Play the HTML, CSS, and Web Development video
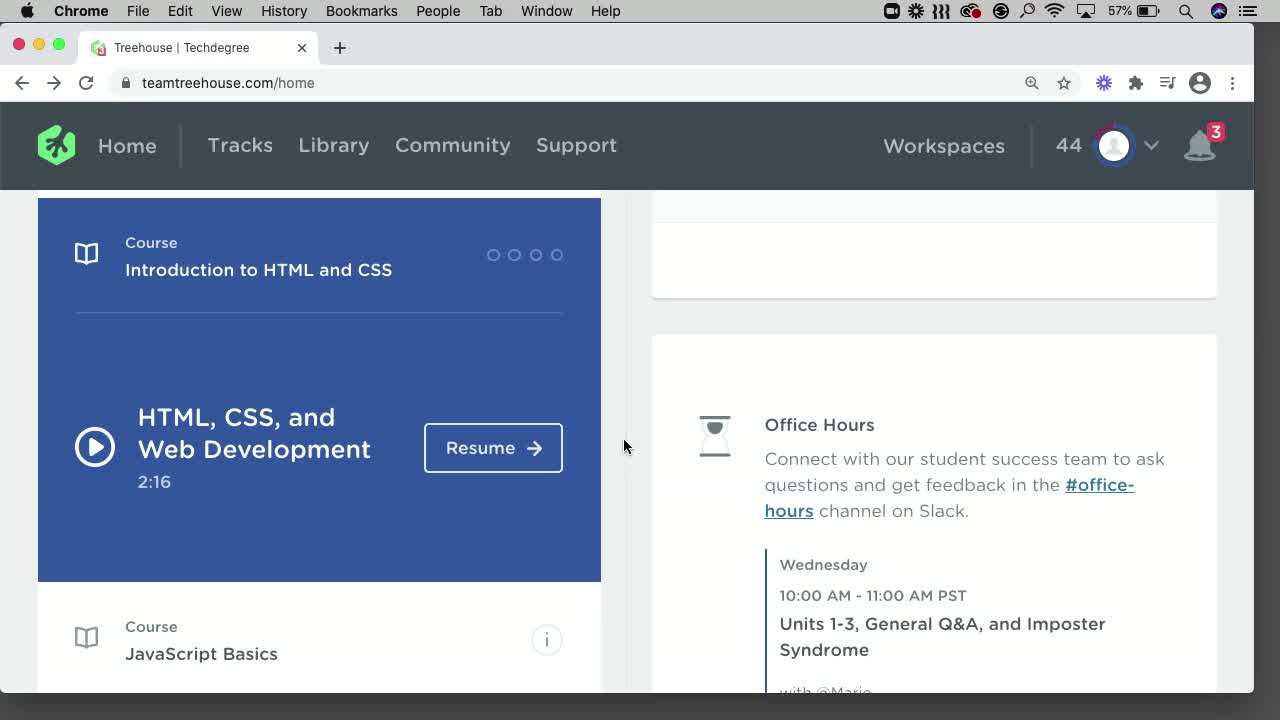This screenshot has width=1280, height=720. (x=95, y=448)
